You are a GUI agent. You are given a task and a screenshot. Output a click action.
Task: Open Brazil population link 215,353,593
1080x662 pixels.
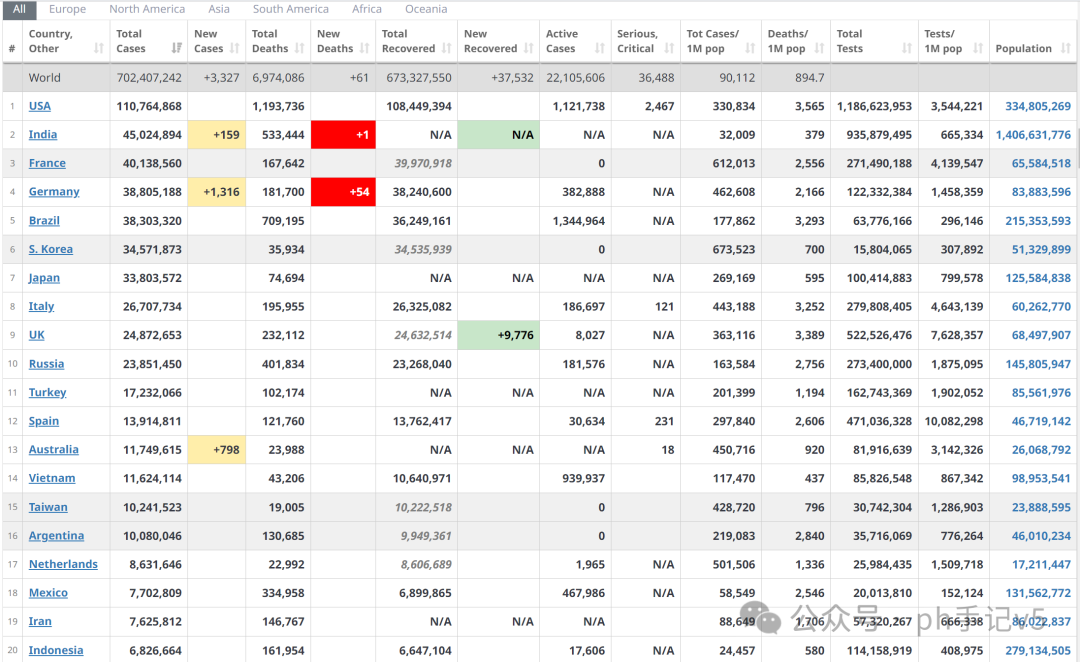coord(1038,220)
